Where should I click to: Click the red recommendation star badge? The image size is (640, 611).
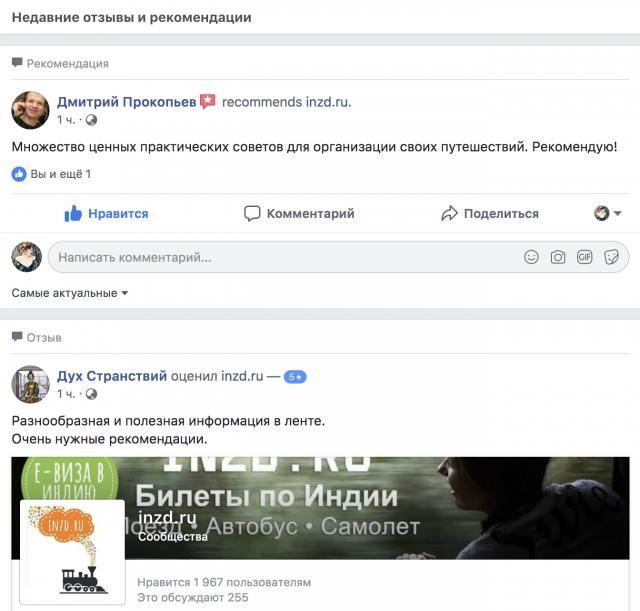(x=208, y=101)
